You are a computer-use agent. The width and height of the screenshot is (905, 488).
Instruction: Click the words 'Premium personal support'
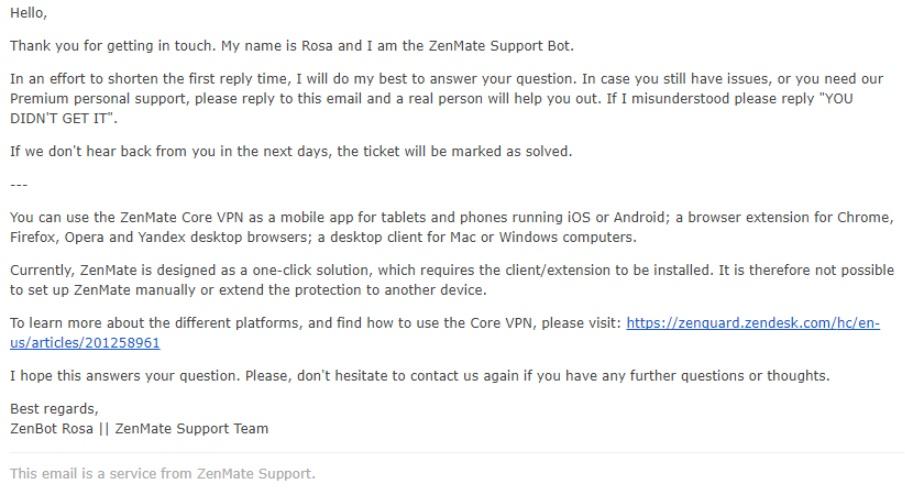(x=99, y=99)
